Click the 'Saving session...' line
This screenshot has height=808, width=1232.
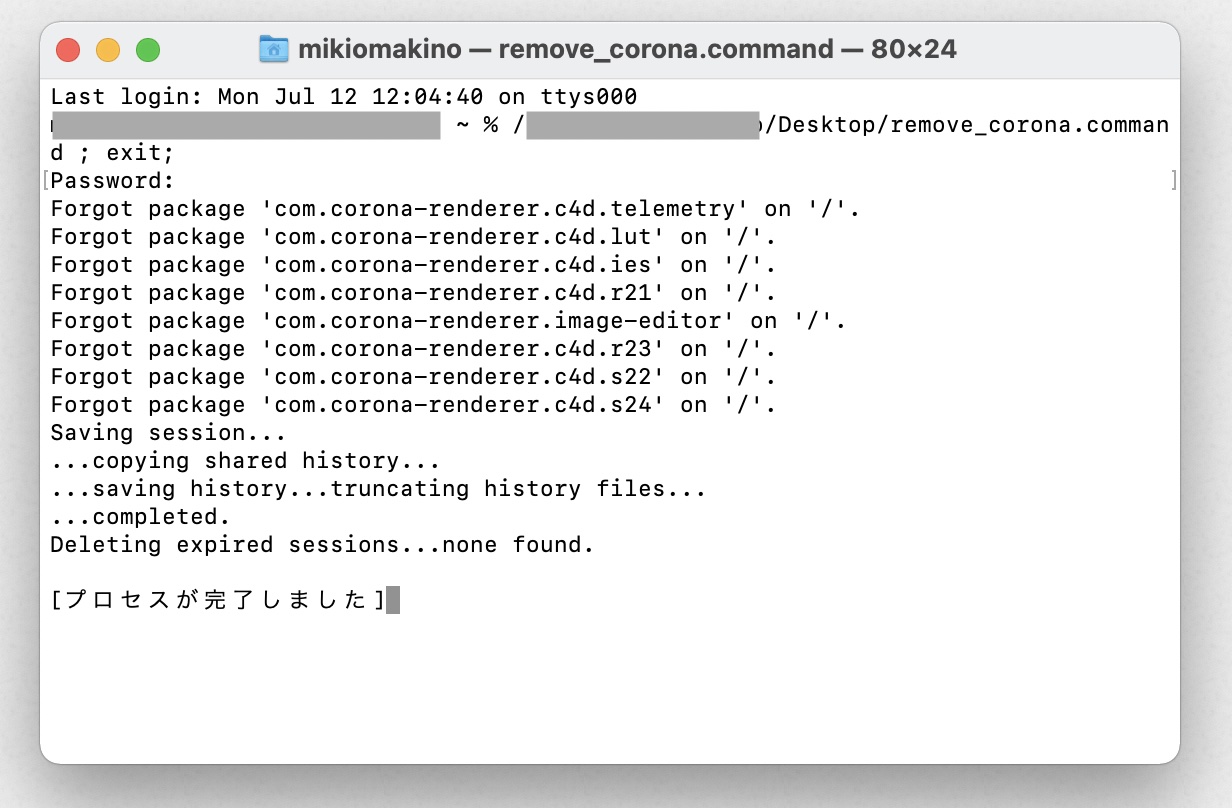[168, 433]
